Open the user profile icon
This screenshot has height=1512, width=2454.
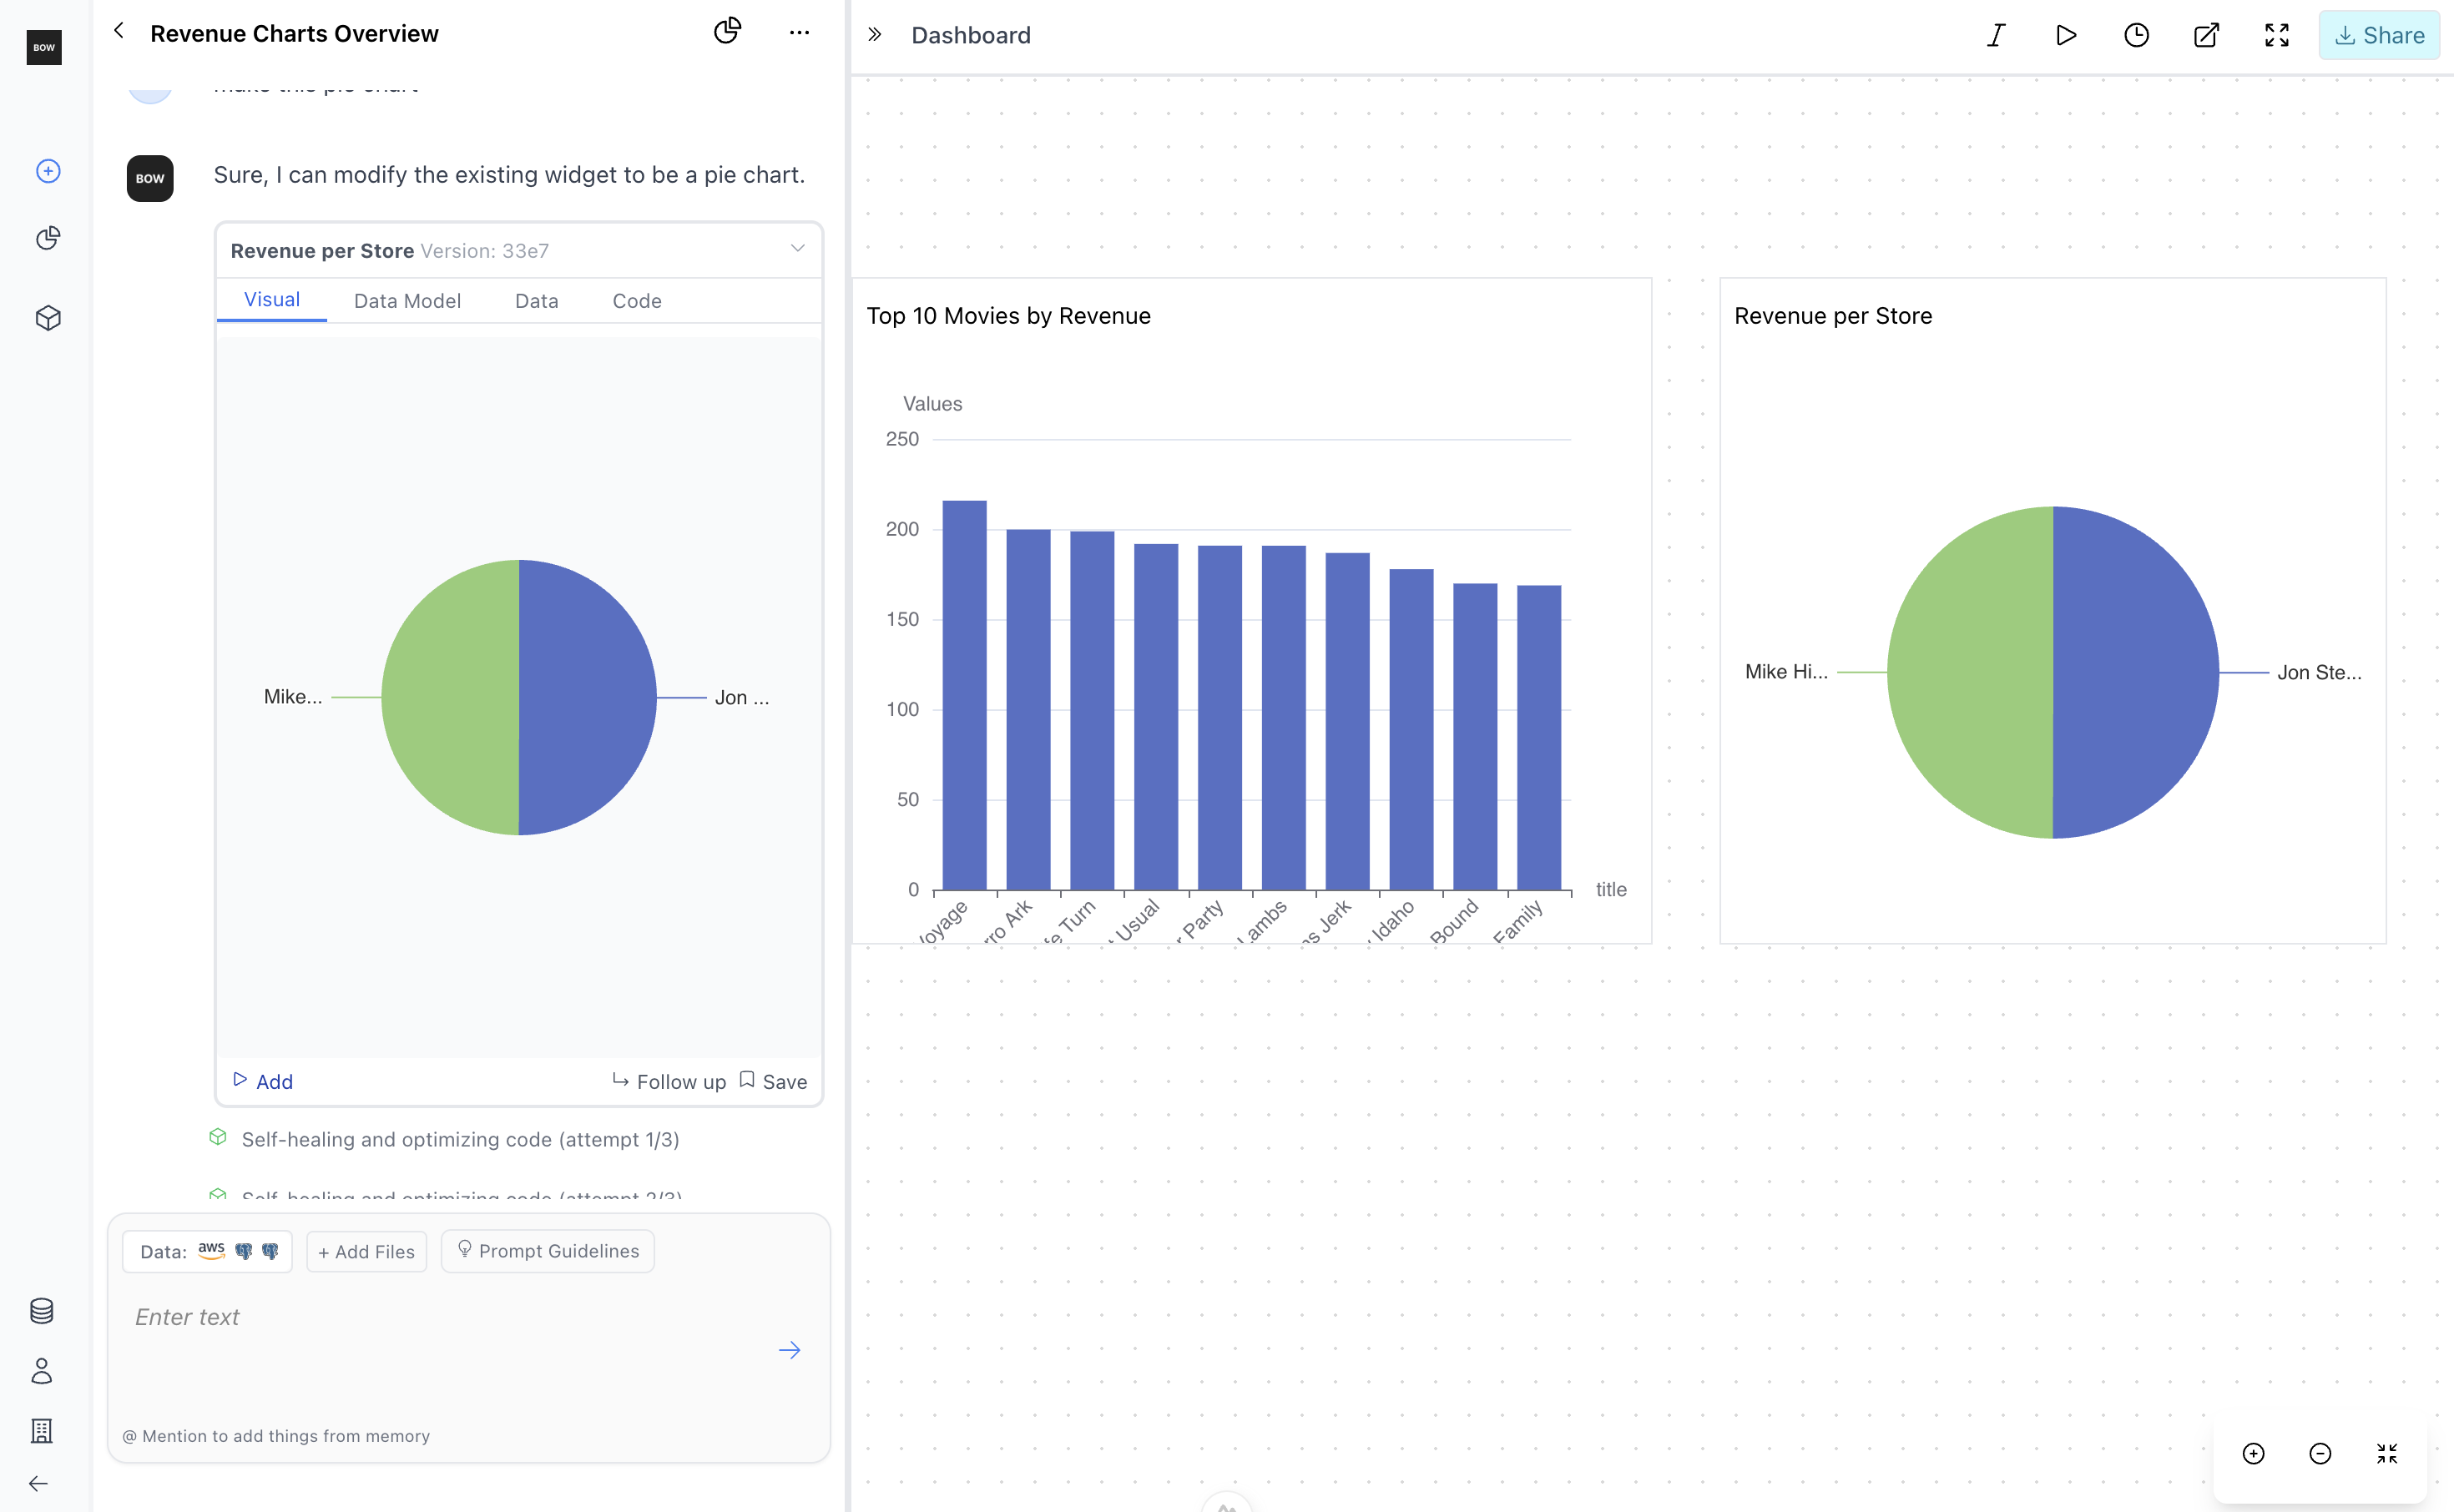pos(42,1371)
